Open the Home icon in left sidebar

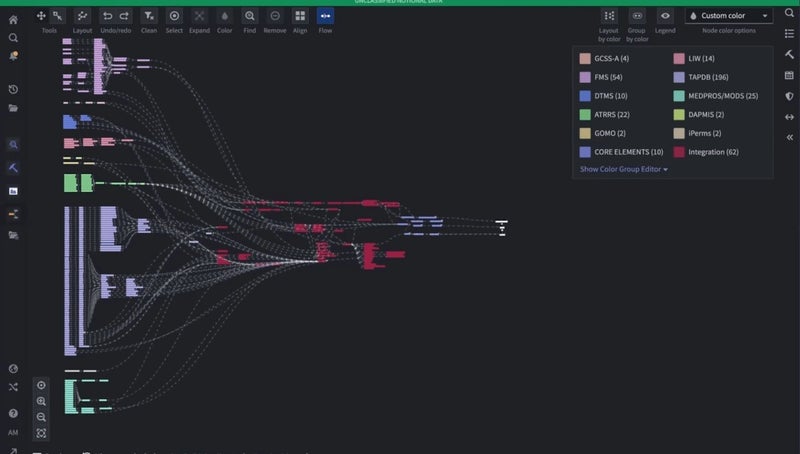pos(13,19)
